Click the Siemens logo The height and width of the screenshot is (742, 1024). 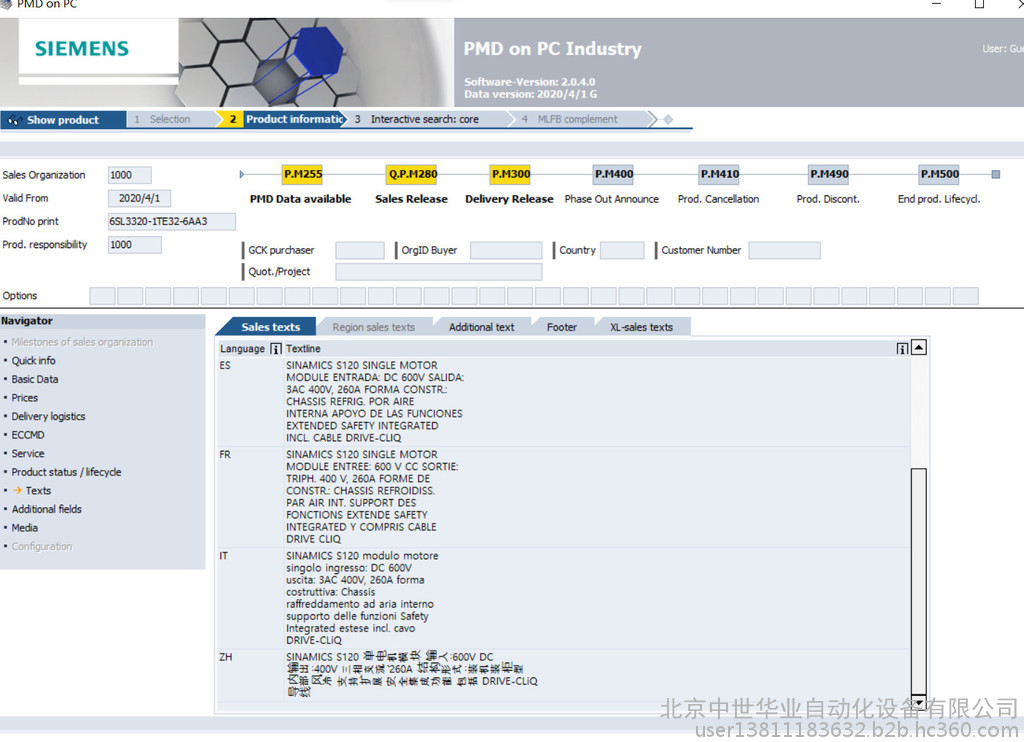click(82, 48)
